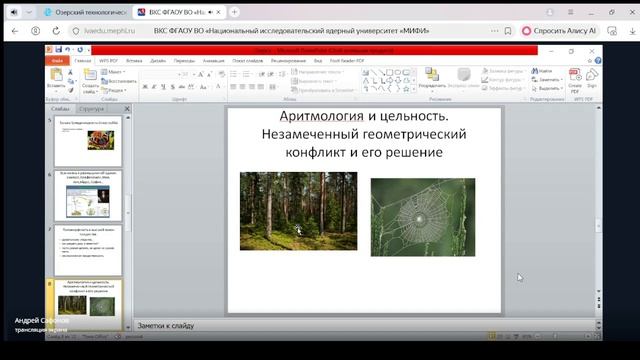Select slide 6 thumbnail

(x=88, y=196)
